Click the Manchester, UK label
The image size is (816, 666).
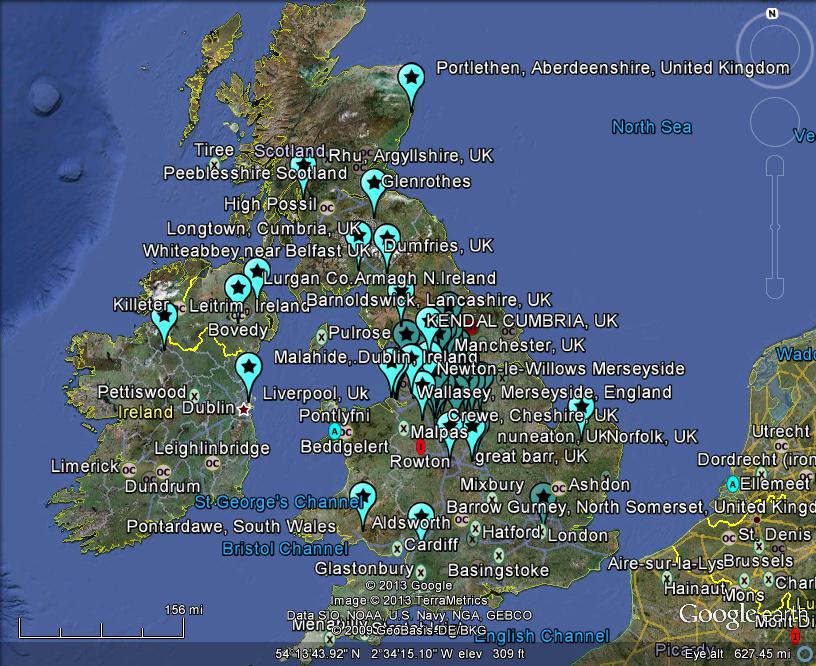[520, 345]
